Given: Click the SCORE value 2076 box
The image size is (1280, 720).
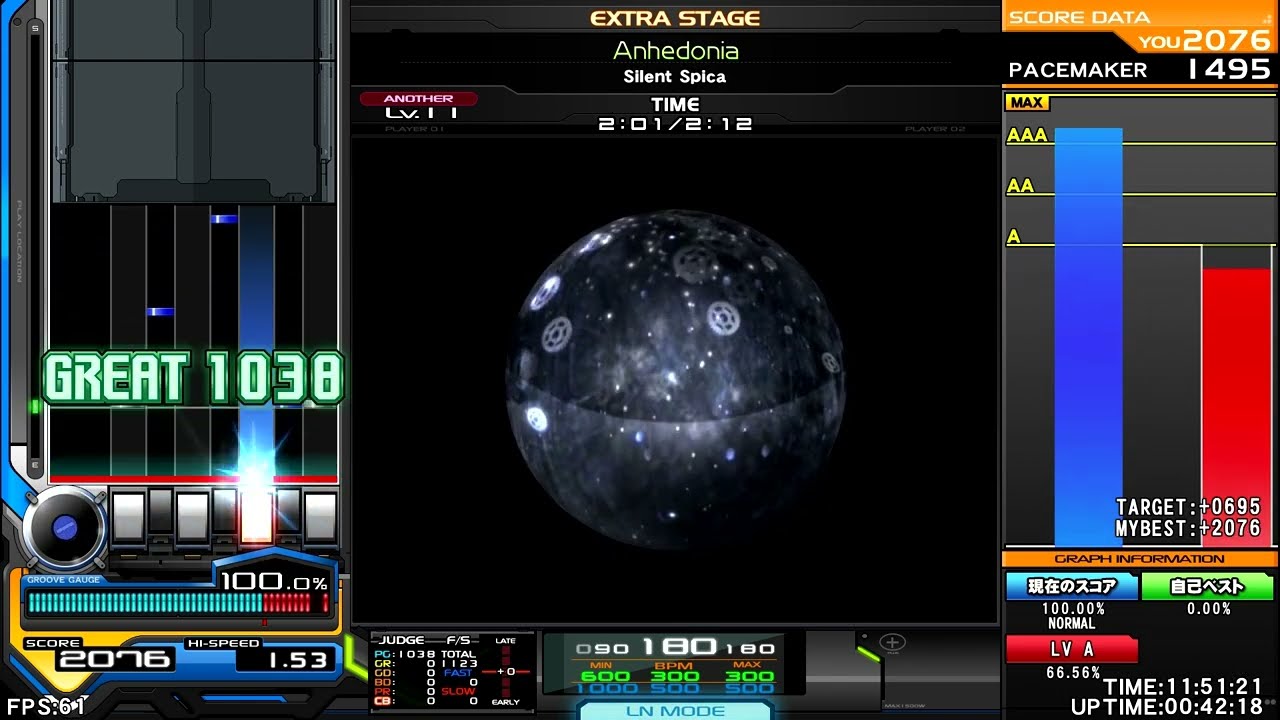Looking at the screenshot, I should click(x=115, y=659).
